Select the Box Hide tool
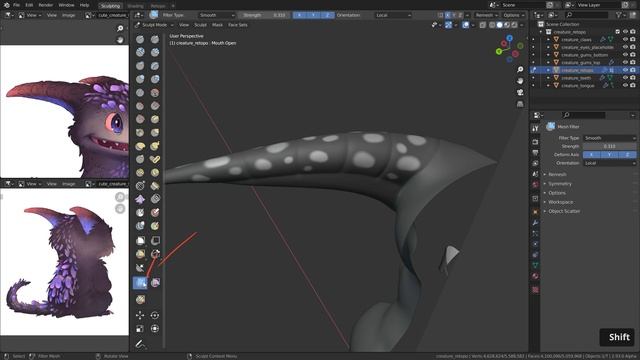 coord(155,240)
